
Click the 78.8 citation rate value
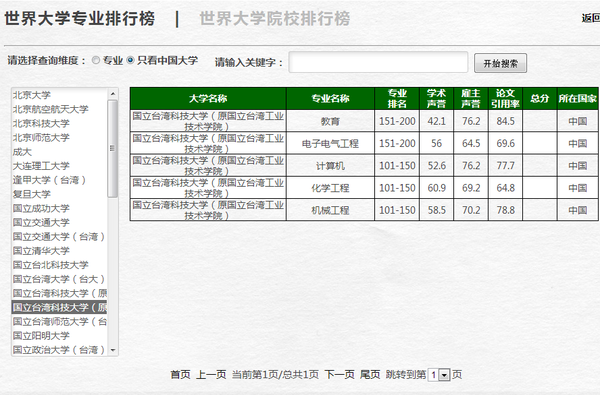coord(505,210)
